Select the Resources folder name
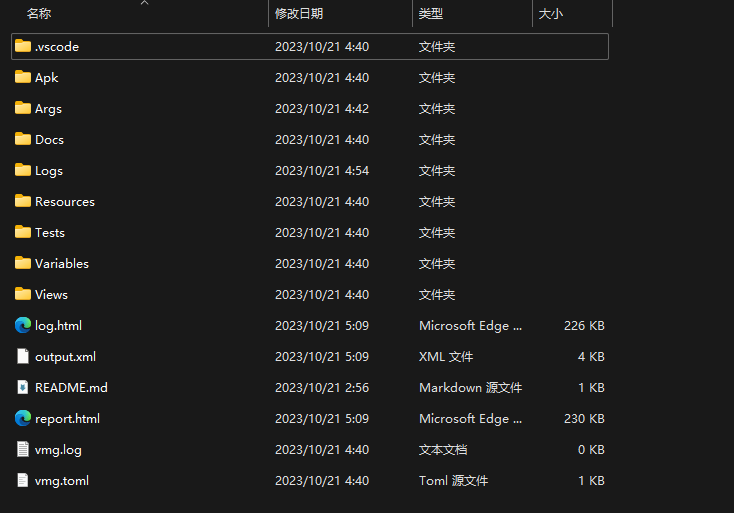The width and height of the screenshot is (734, 513). coord(65,202)
